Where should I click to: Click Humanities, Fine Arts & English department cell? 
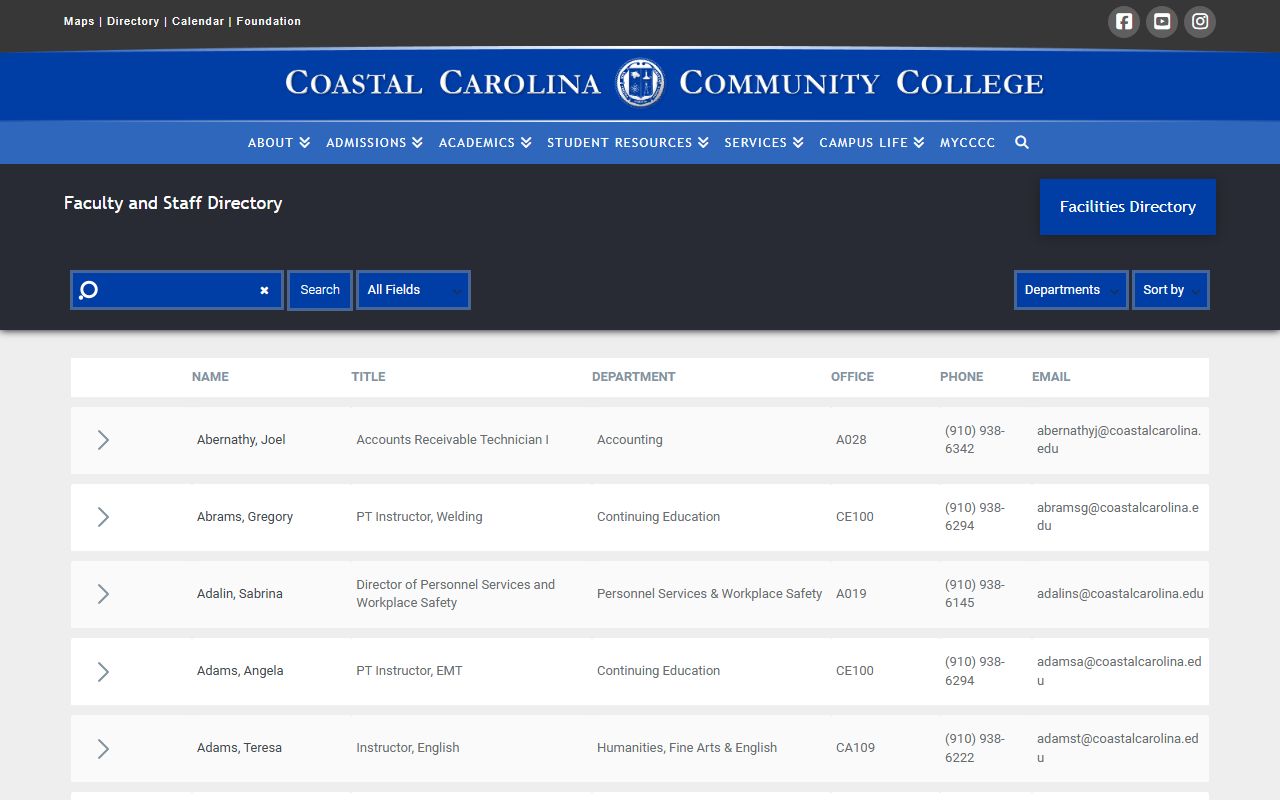pyautogui.click(x=687, y=748)
